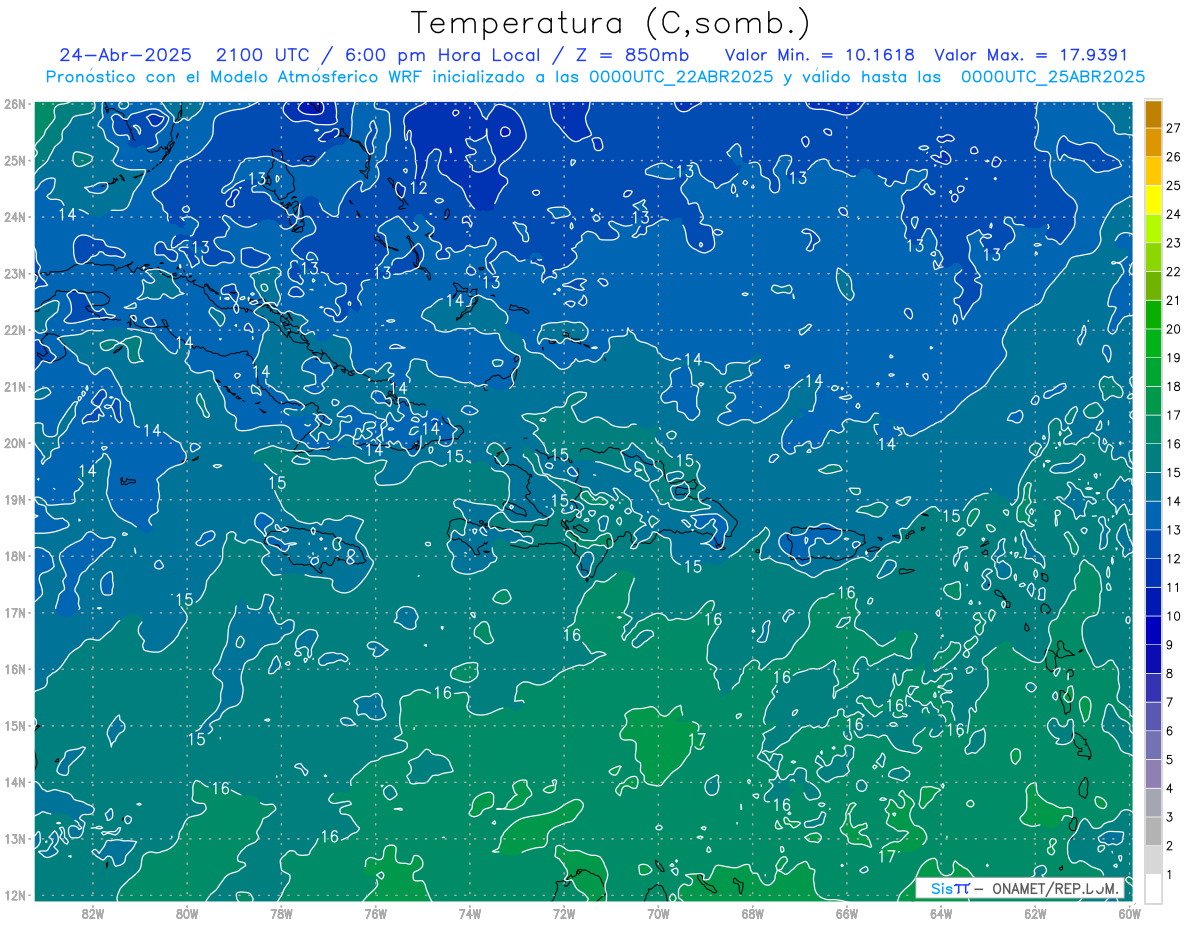Image resolution: width=1200 pixels, height=927 pixels.
Task: Click the 16N latitude axis label
Action: tap(14, 669)
